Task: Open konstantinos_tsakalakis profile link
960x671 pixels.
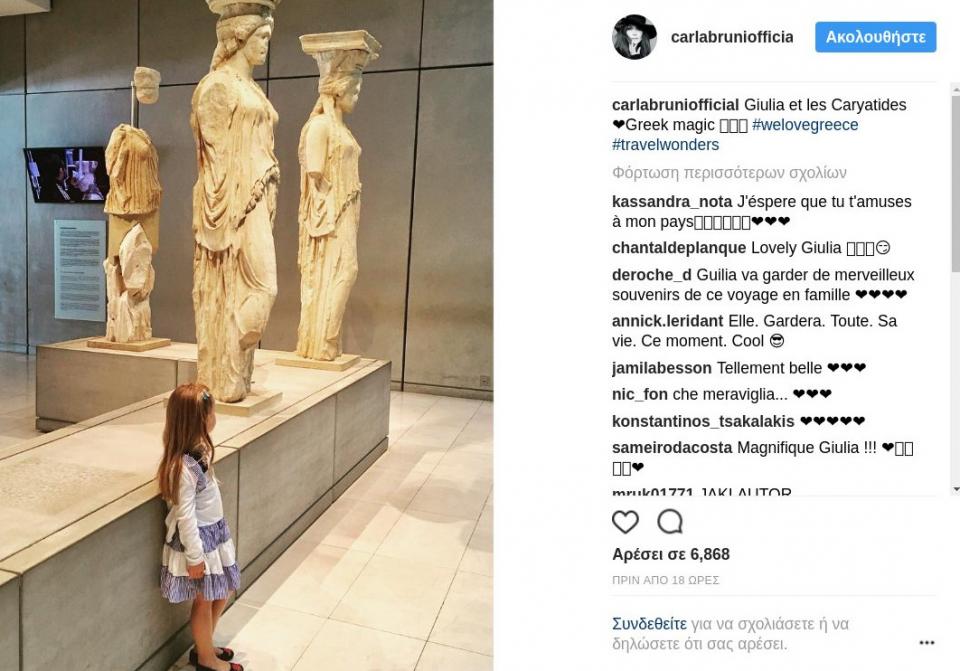Action: click(703, 421)
